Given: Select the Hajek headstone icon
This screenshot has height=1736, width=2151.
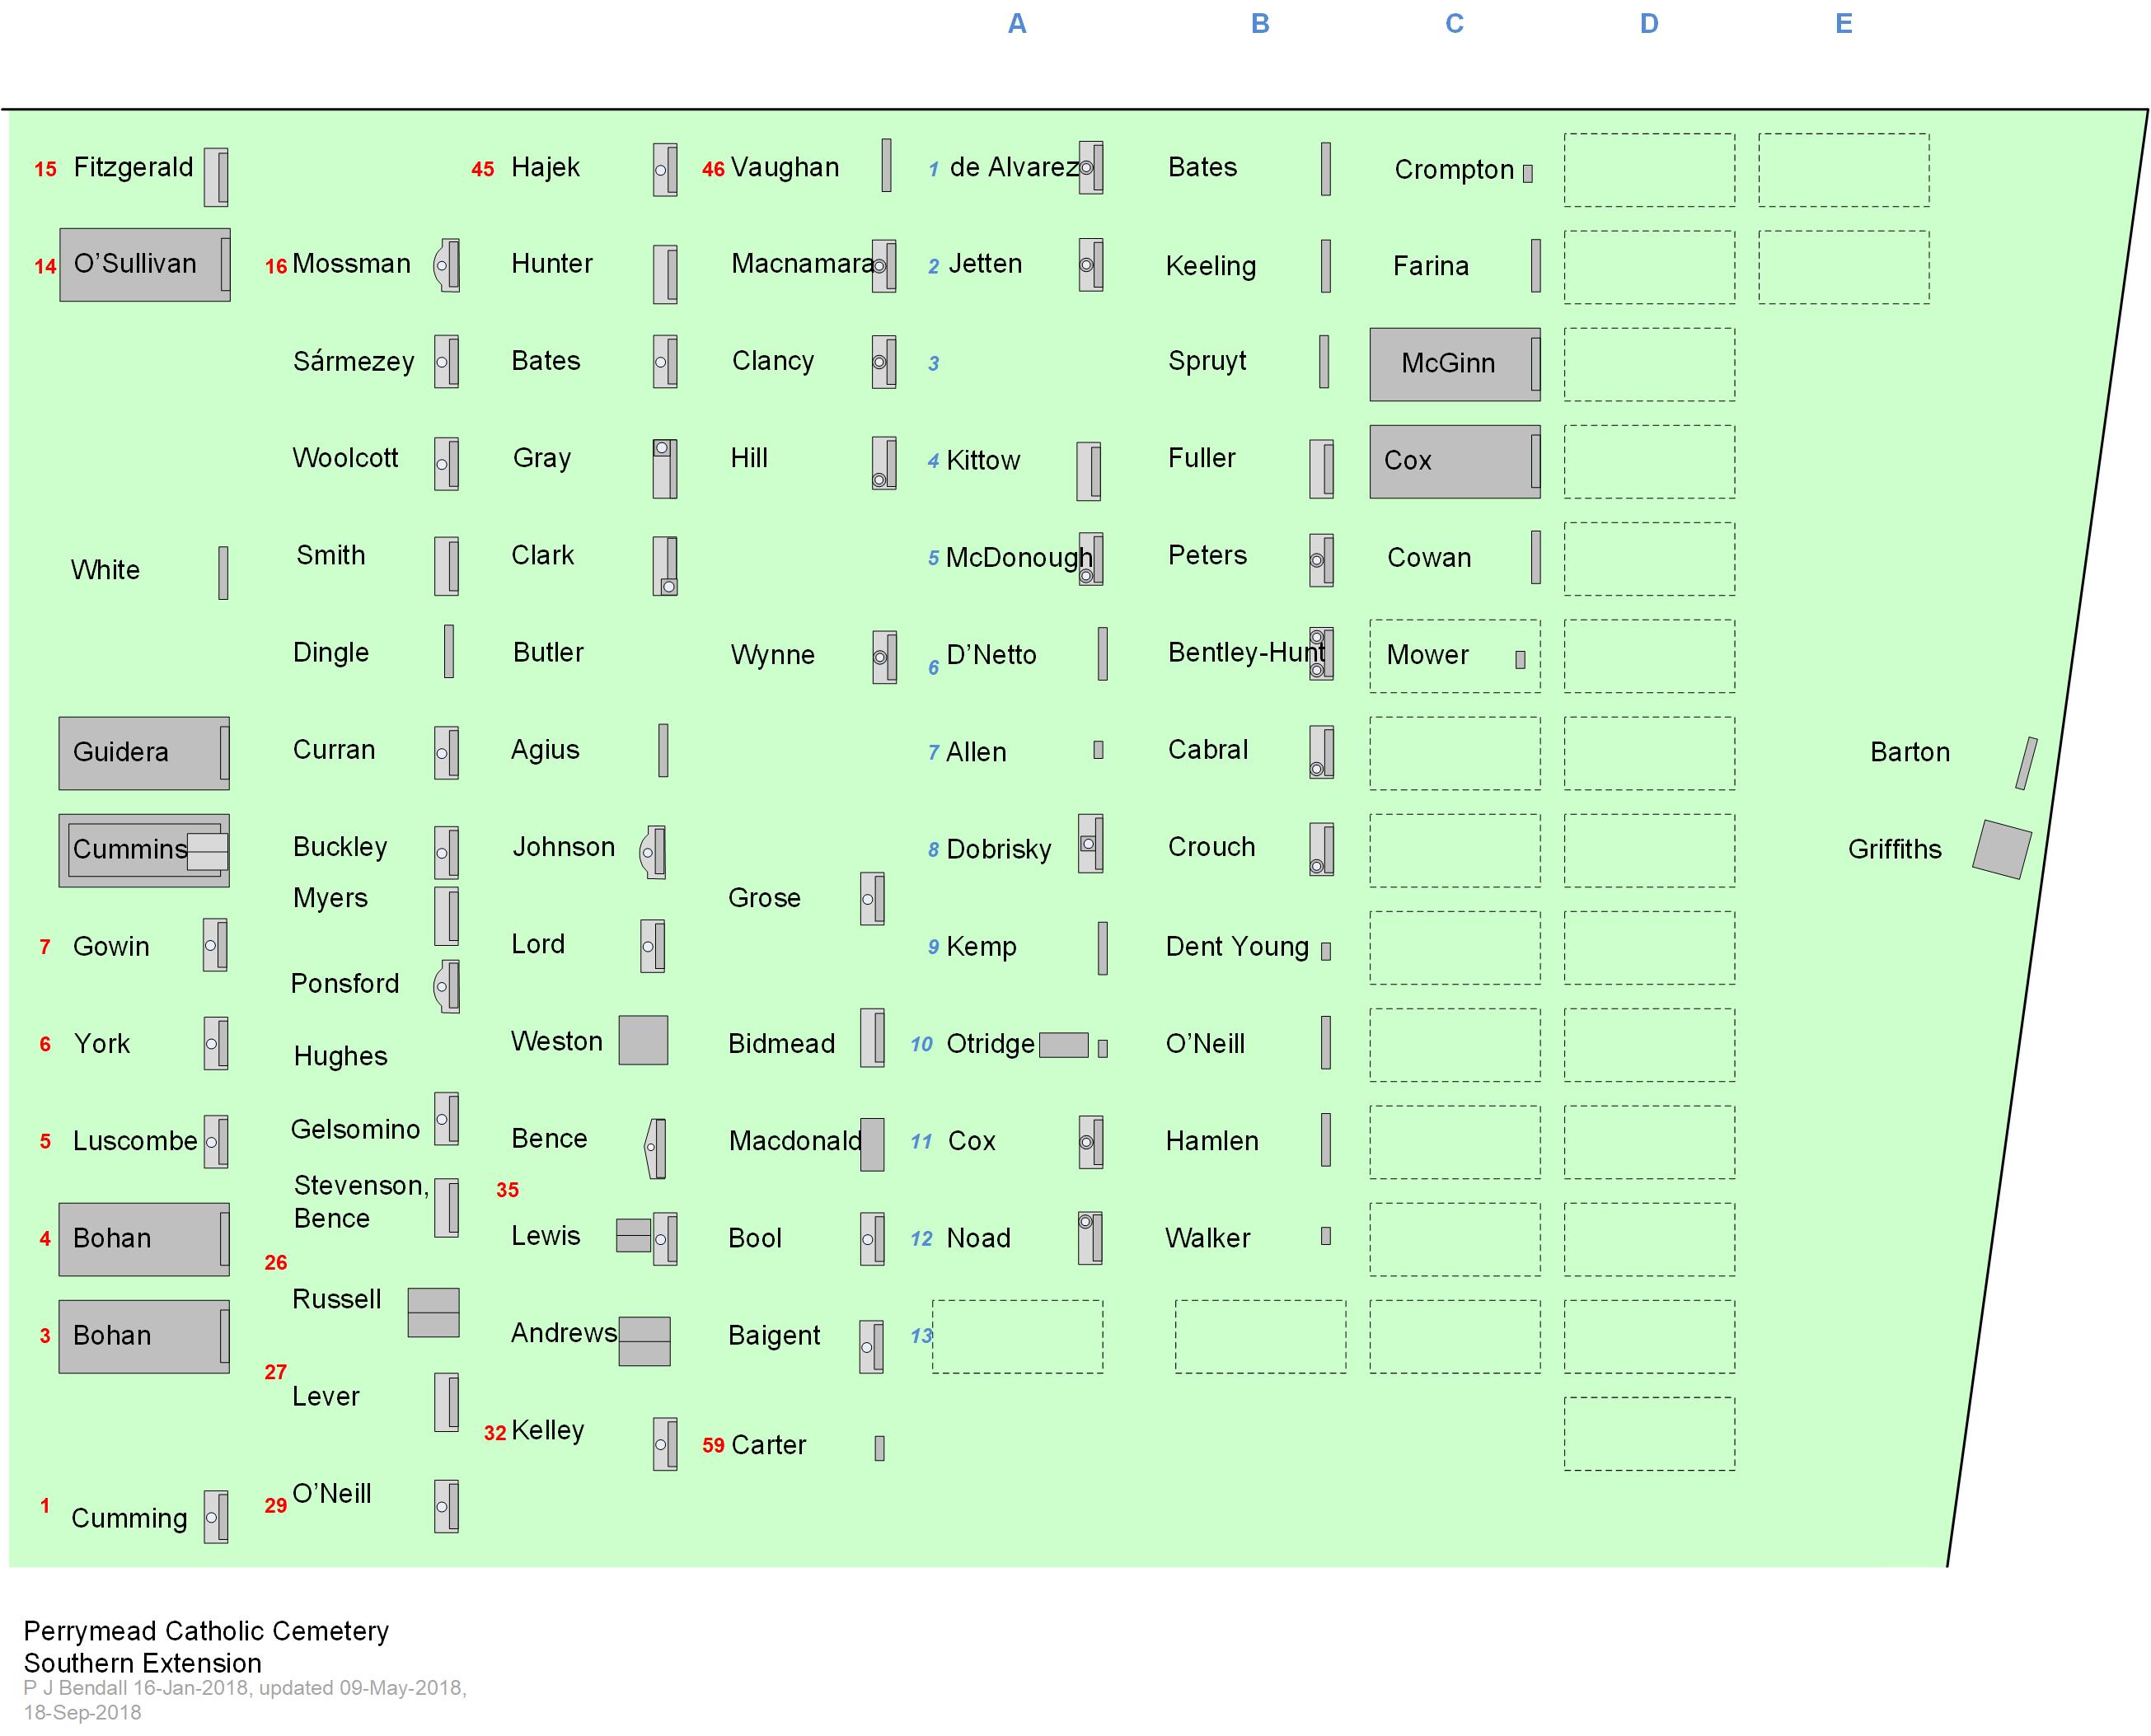Looking at the screenshot, I should pyautogui.click(x=665, y=169).
